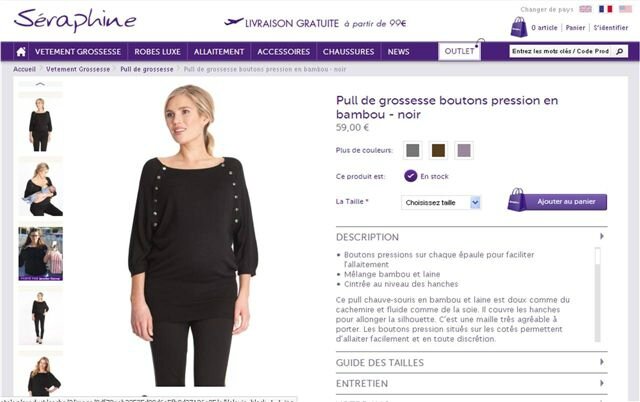View the breastfeeding photo thumbnail
This screenshot has width=640, height=402.
click(41, 189)
